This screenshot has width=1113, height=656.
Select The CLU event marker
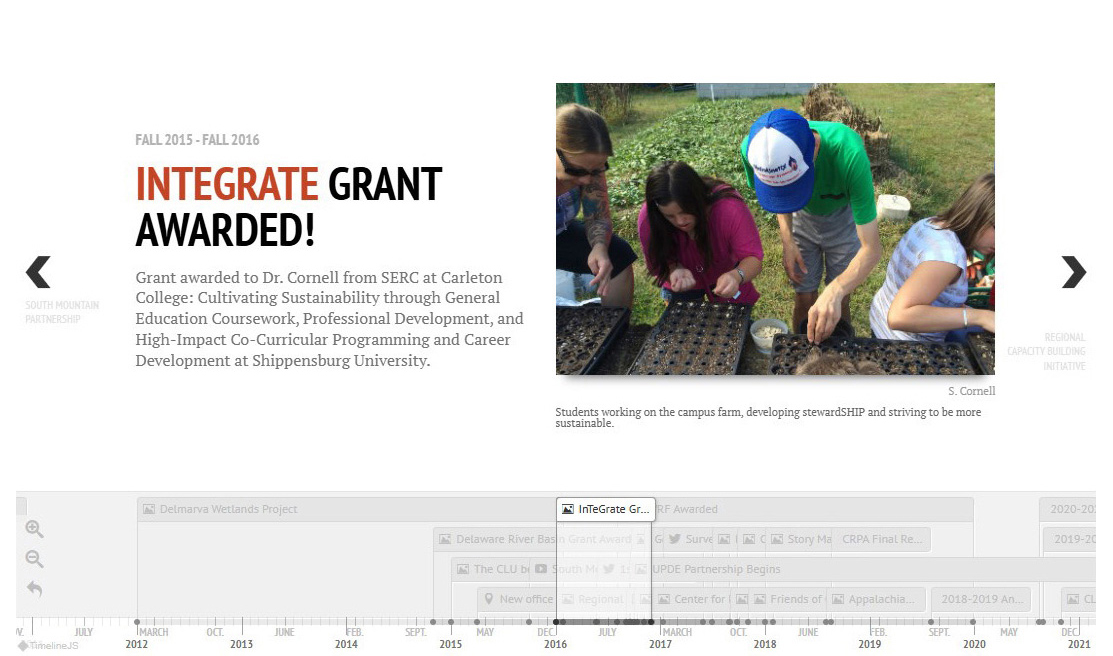[x=493, y=569]
